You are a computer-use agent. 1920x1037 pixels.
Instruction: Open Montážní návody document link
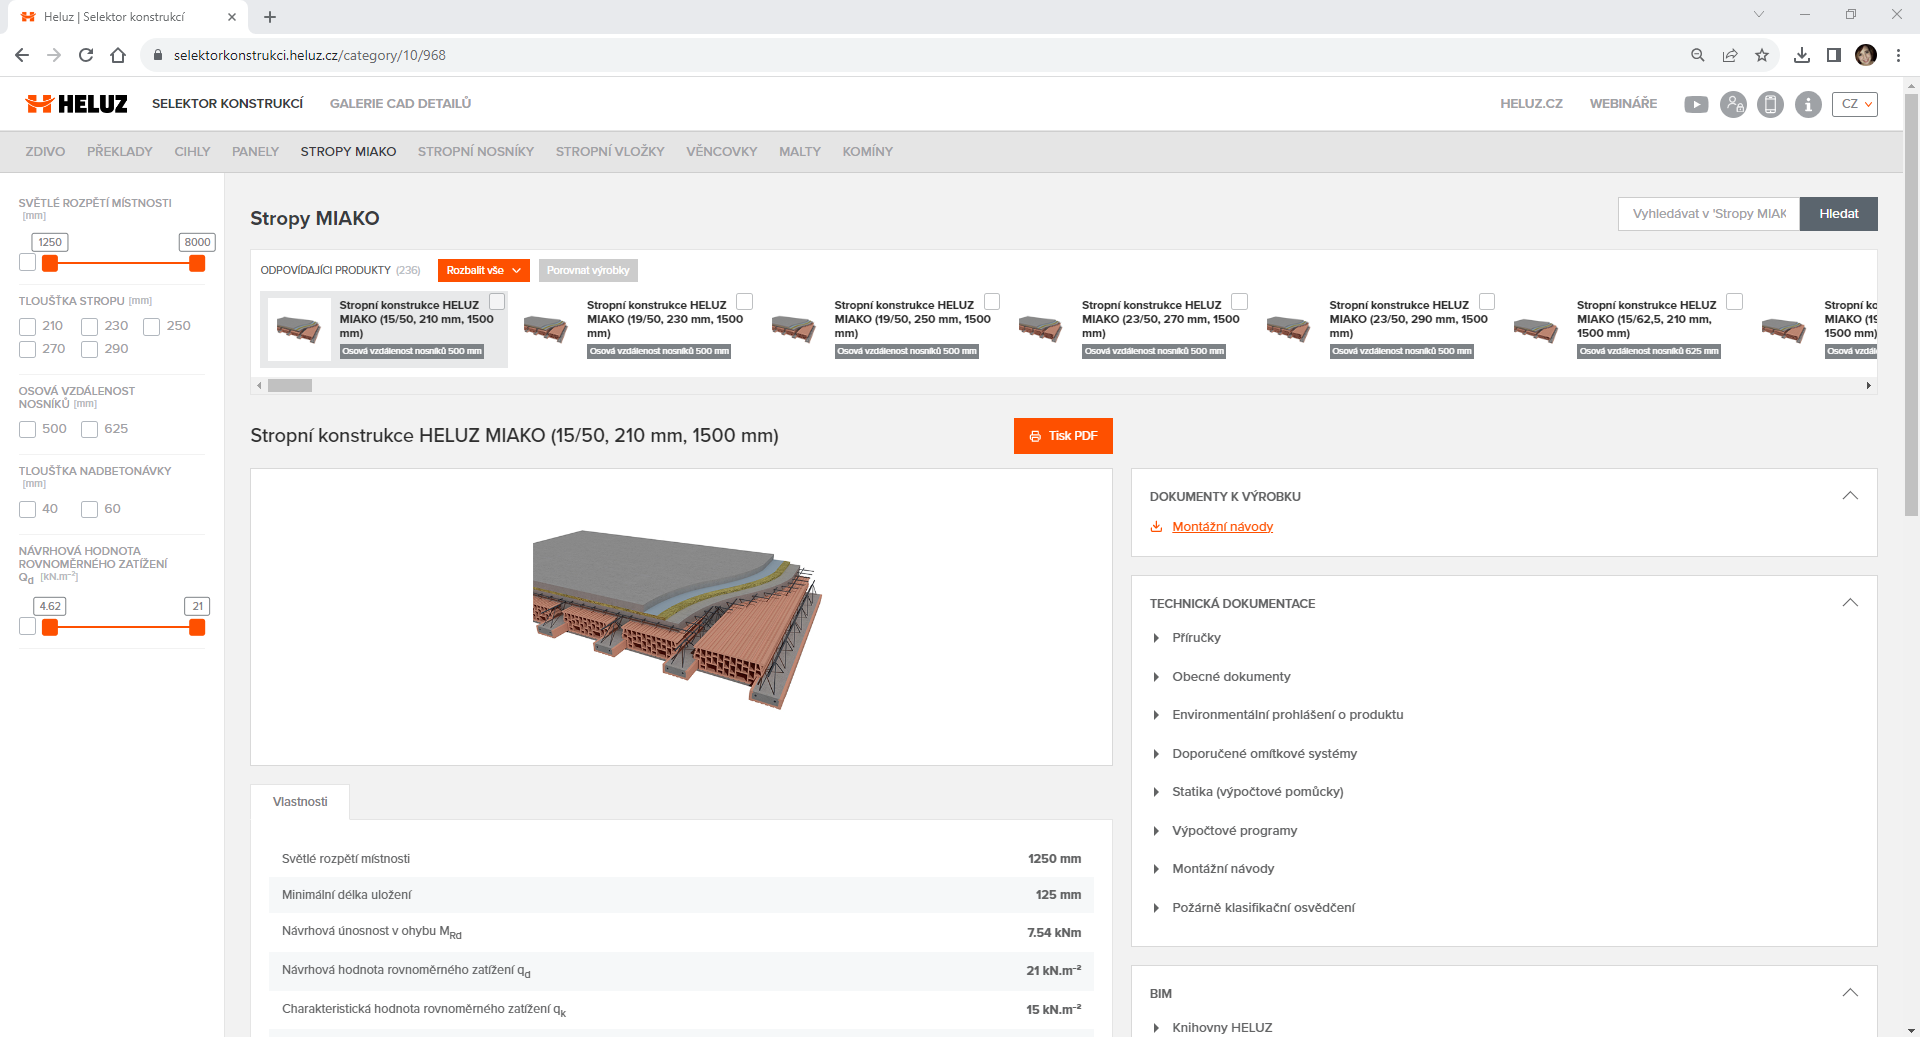(1222, 527)
